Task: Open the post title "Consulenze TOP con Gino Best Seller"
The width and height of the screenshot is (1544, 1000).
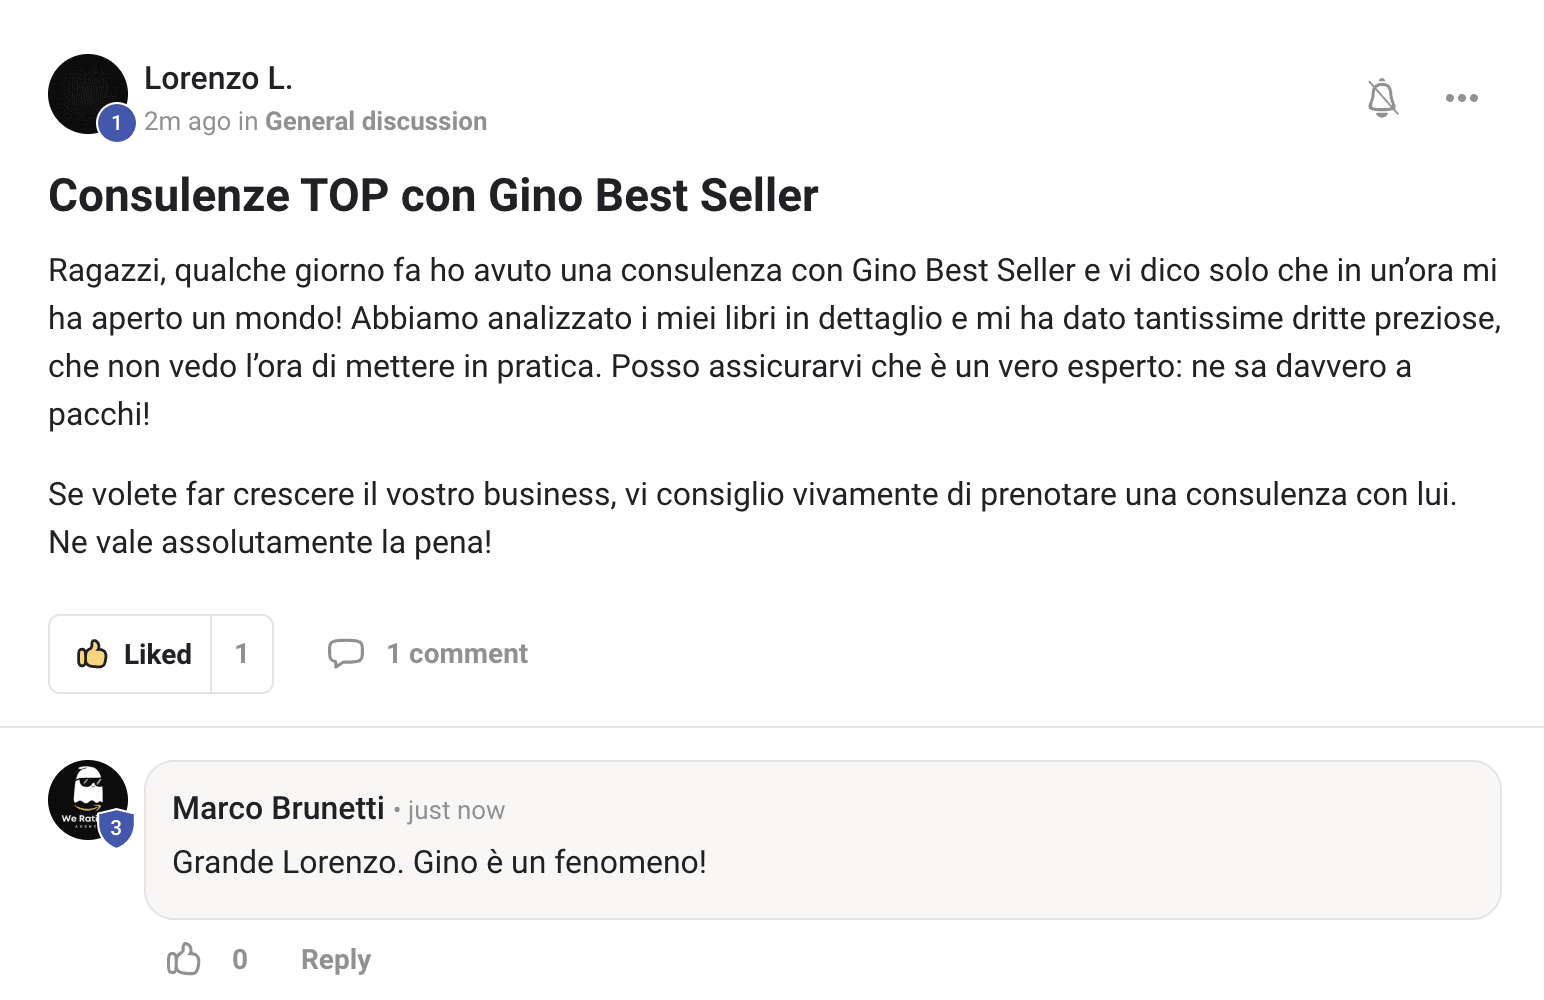Action: (433, 195)
